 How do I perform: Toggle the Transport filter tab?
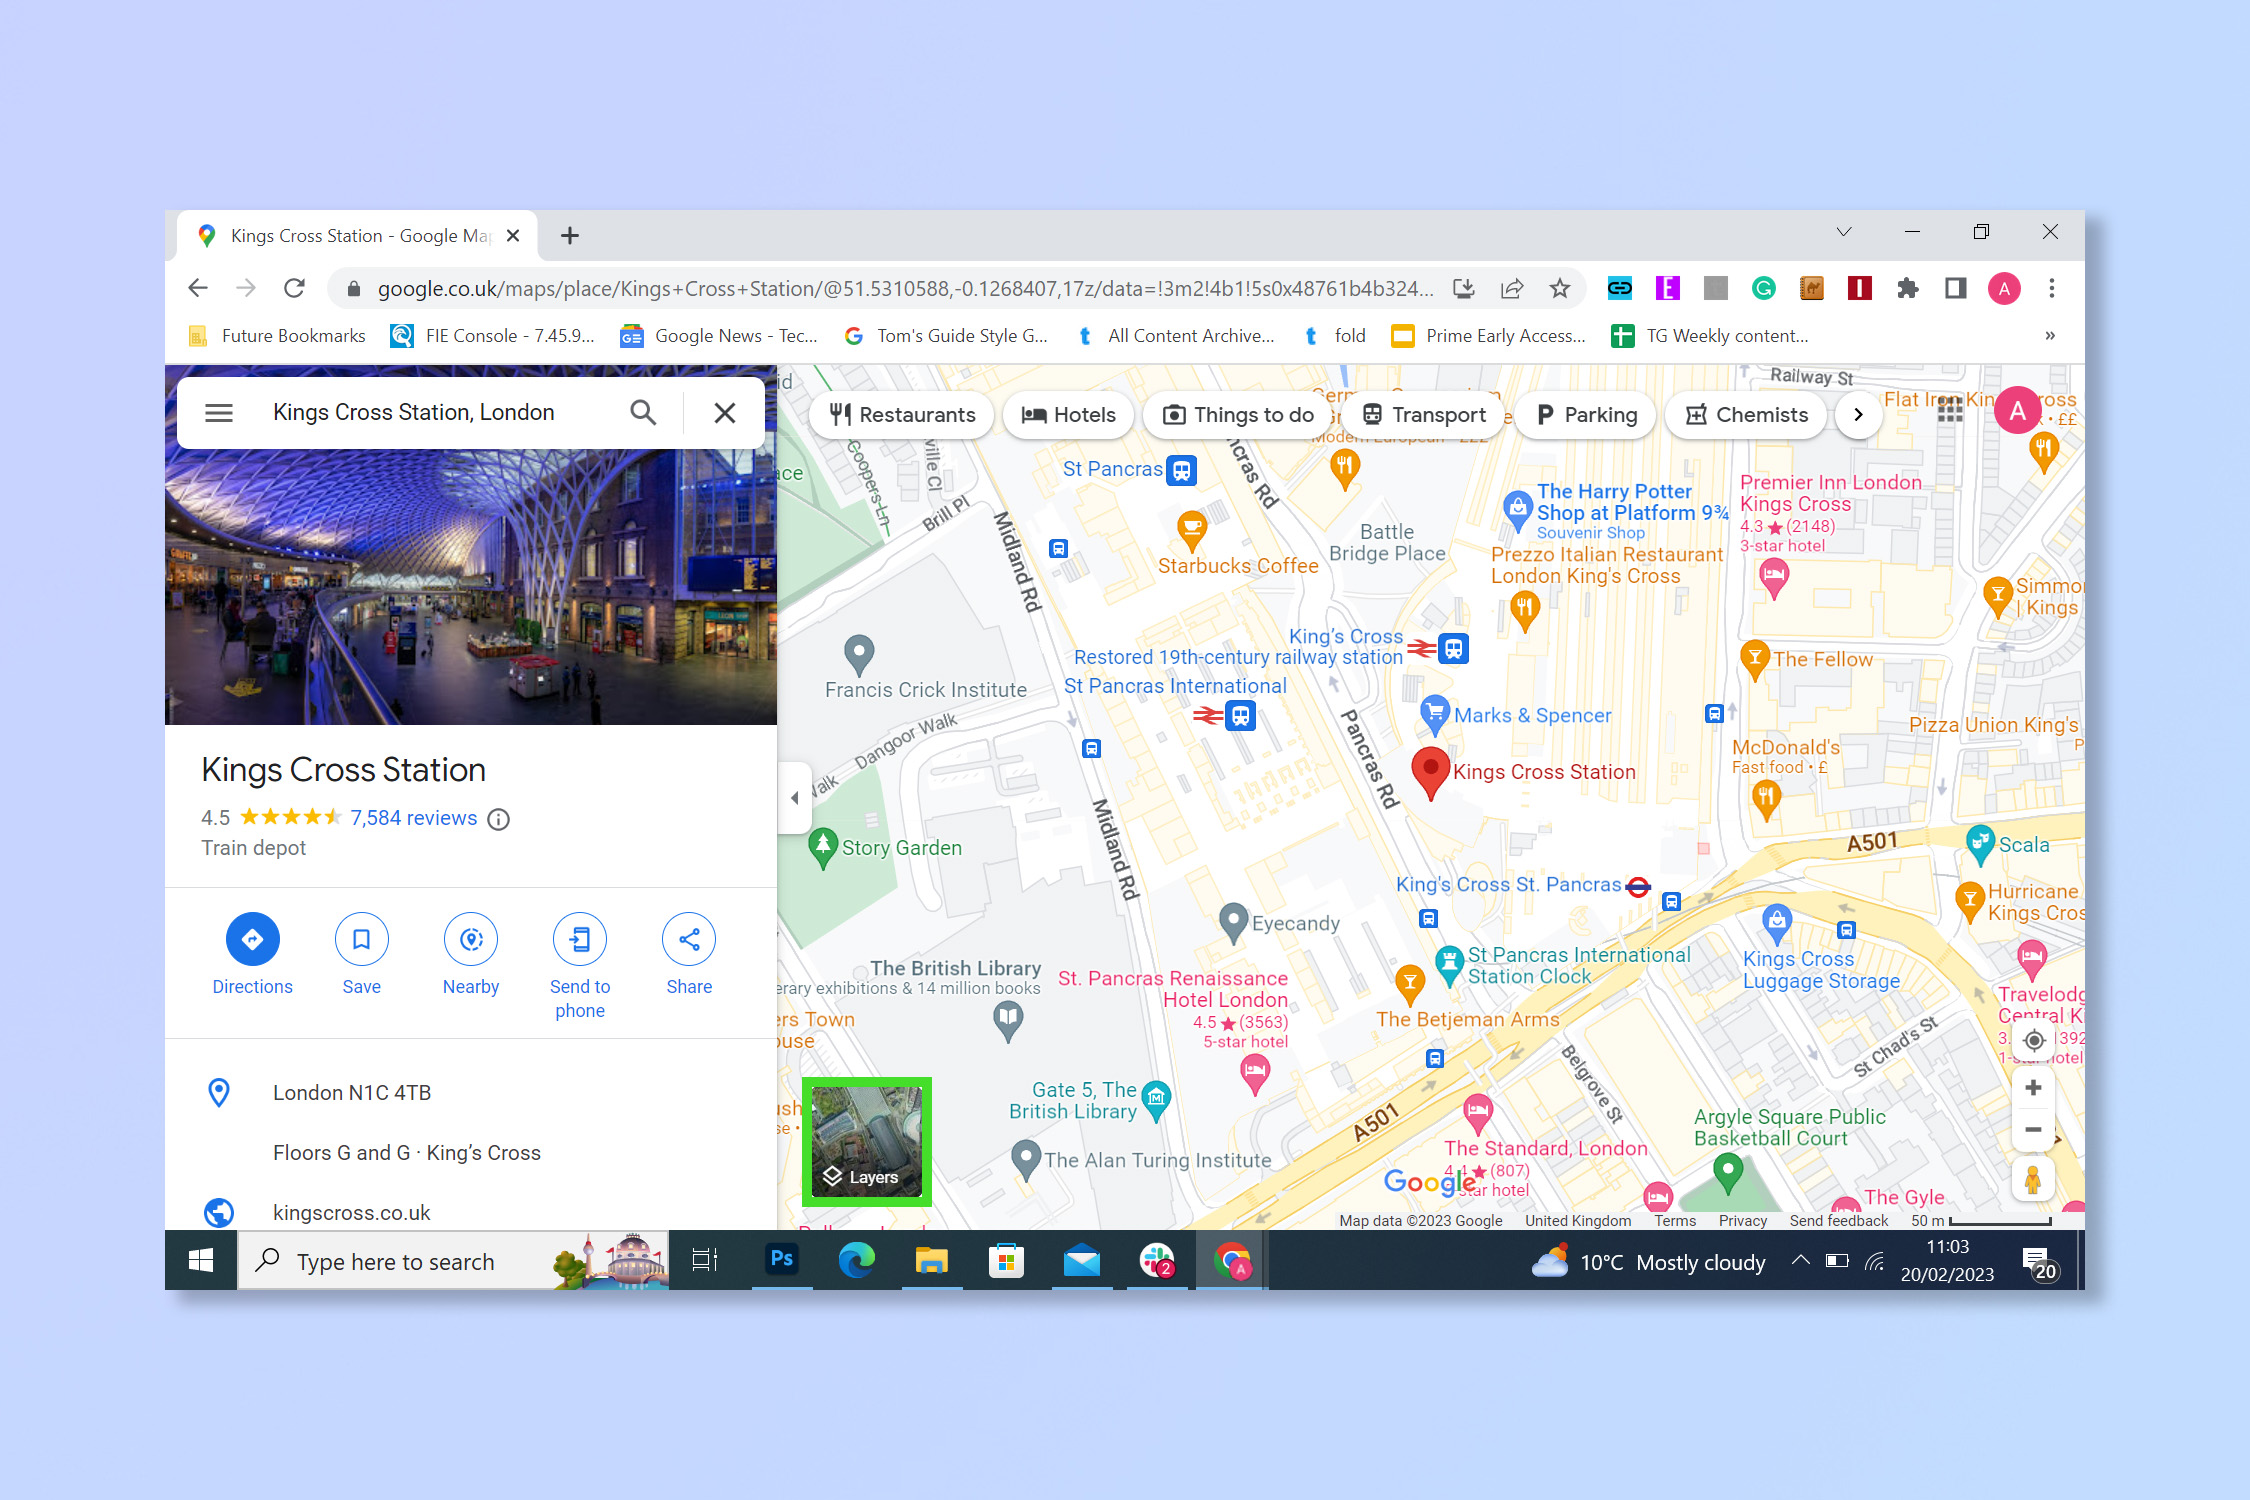1436,414
